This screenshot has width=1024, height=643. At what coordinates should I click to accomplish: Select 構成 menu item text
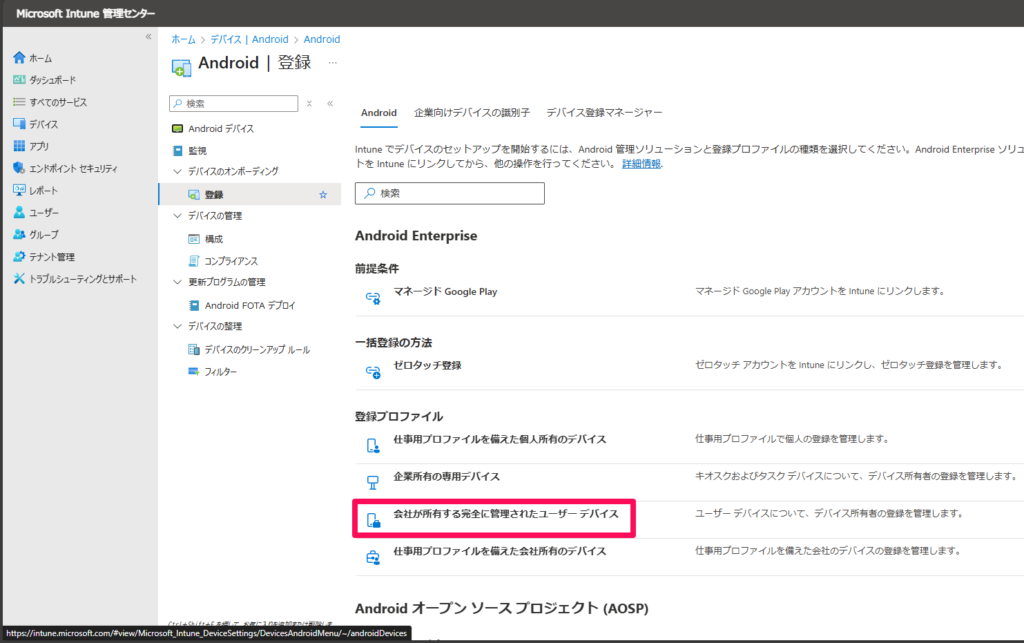point(214,239)
